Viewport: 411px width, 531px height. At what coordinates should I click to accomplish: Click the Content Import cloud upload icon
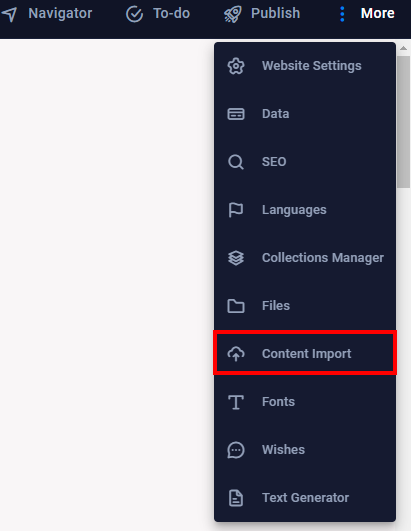tap(236, 354)
